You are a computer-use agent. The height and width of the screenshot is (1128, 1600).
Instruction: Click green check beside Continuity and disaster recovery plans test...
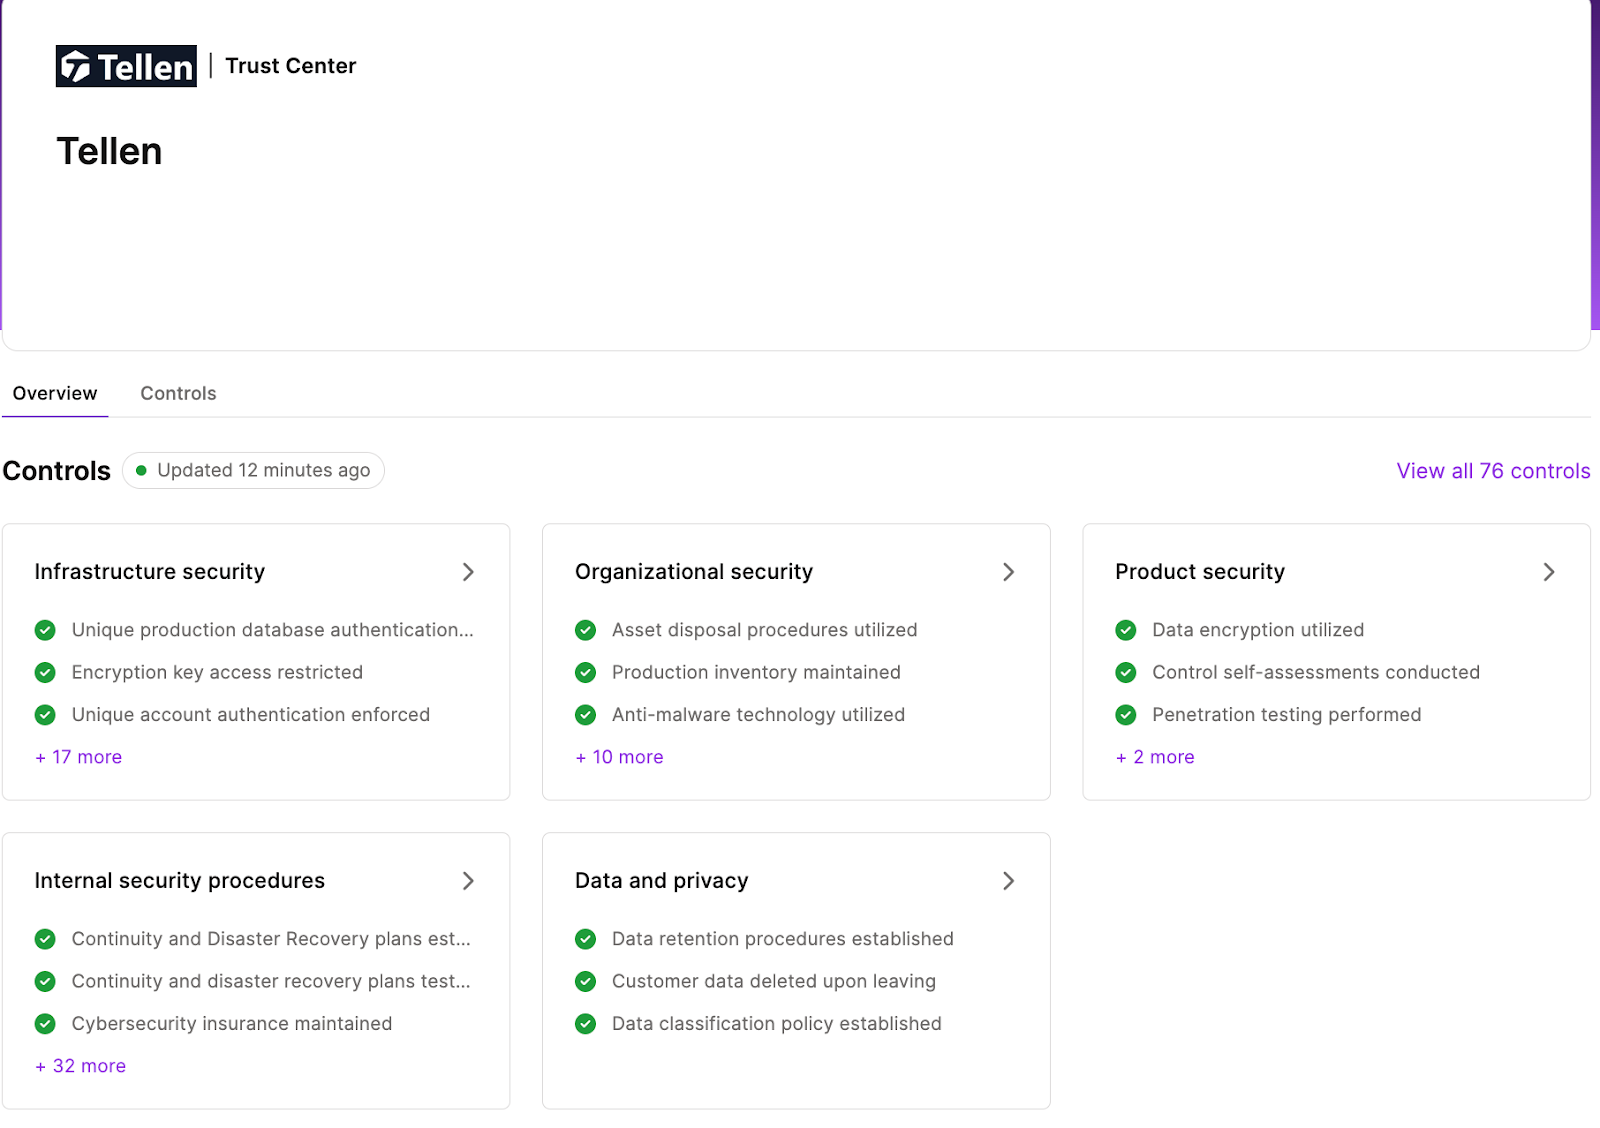point(45,981)
